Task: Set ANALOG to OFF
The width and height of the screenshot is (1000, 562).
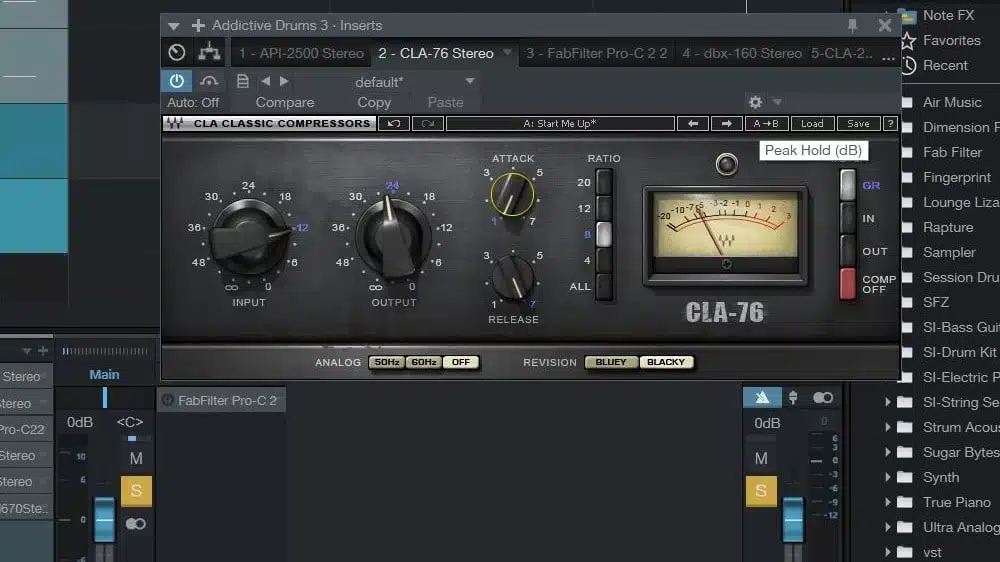Action: click(460, 362)
